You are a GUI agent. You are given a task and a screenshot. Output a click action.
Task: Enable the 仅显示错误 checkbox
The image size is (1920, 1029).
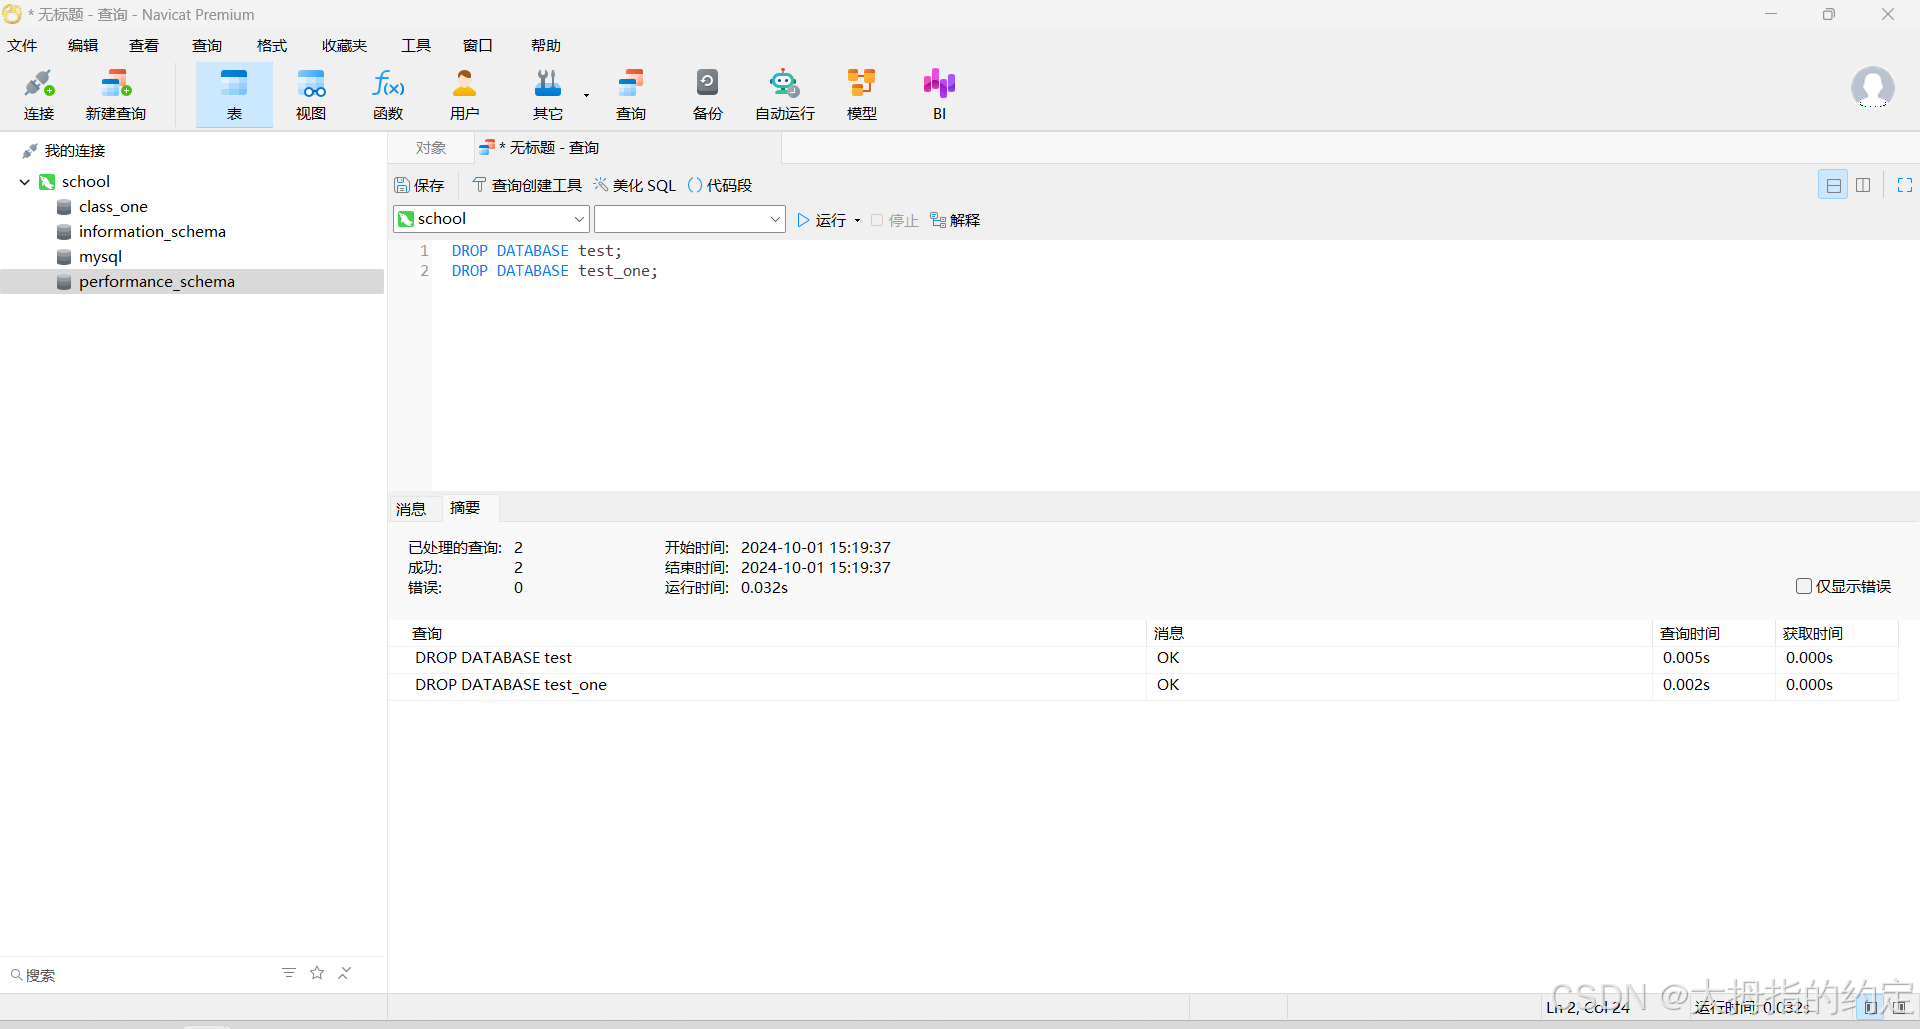click(1804, 586)
